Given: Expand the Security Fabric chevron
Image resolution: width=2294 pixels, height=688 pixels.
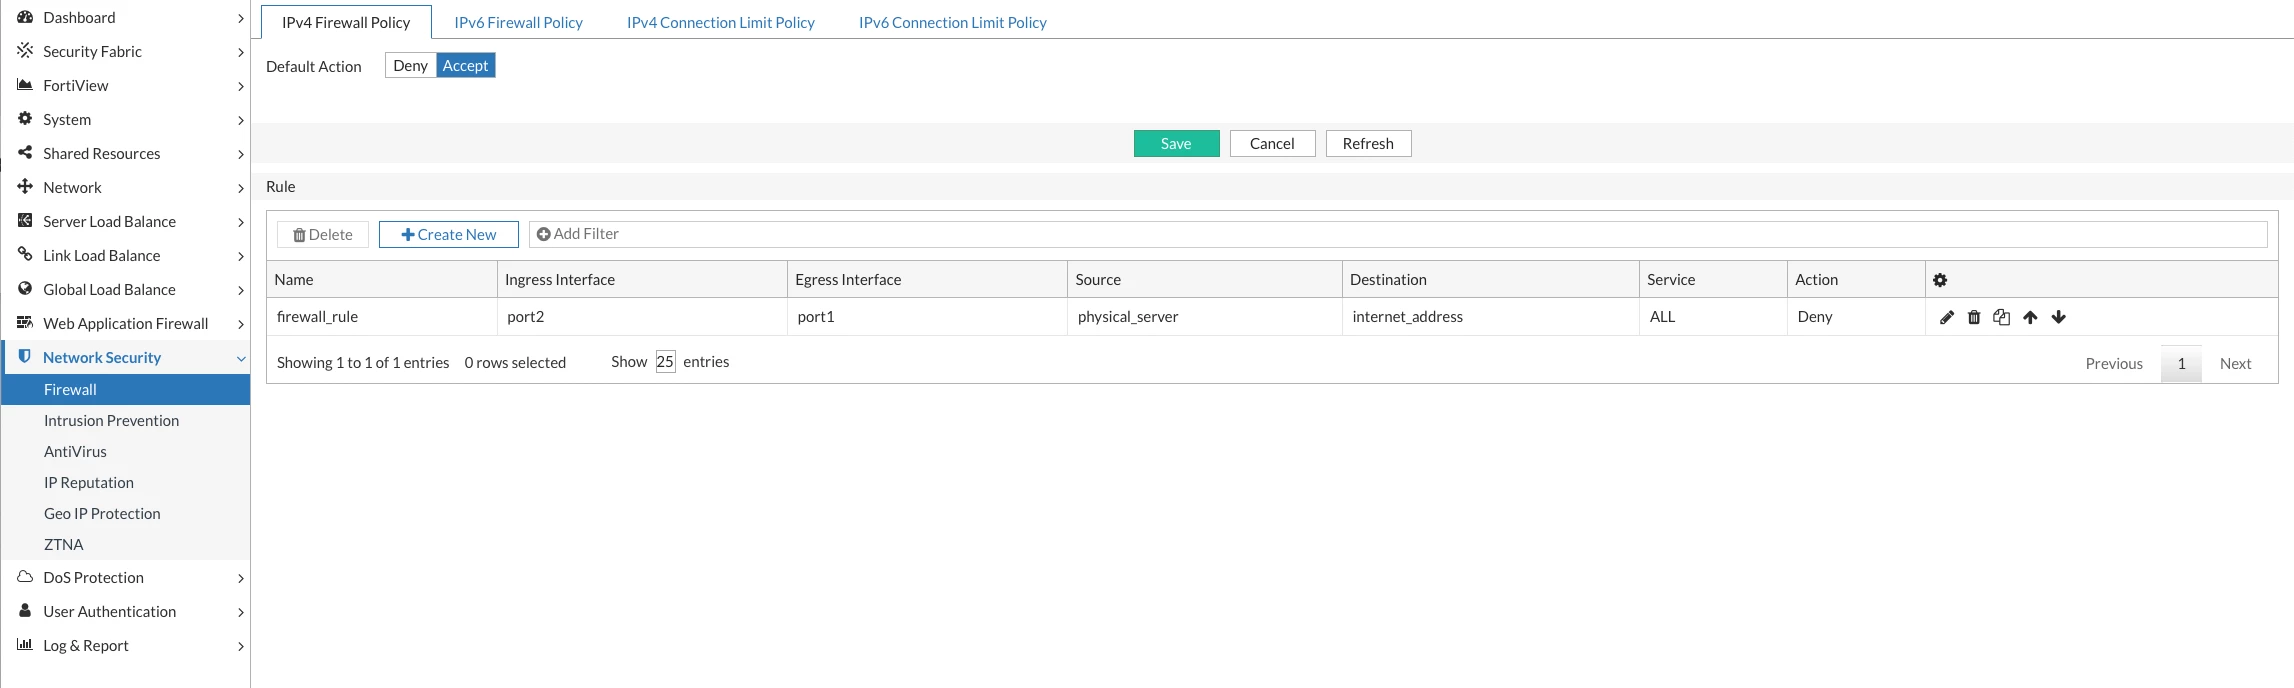Looking at the screenshot, I should [x=241, y=52].
